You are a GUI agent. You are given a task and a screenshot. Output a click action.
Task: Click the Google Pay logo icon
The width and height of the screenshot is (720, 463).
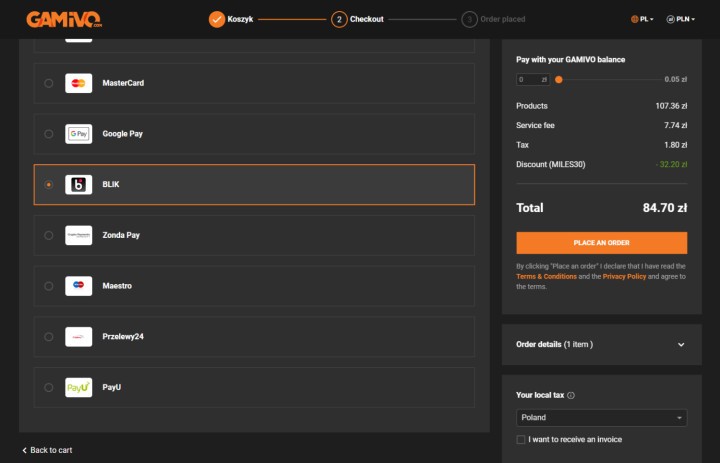pos(79,134)
